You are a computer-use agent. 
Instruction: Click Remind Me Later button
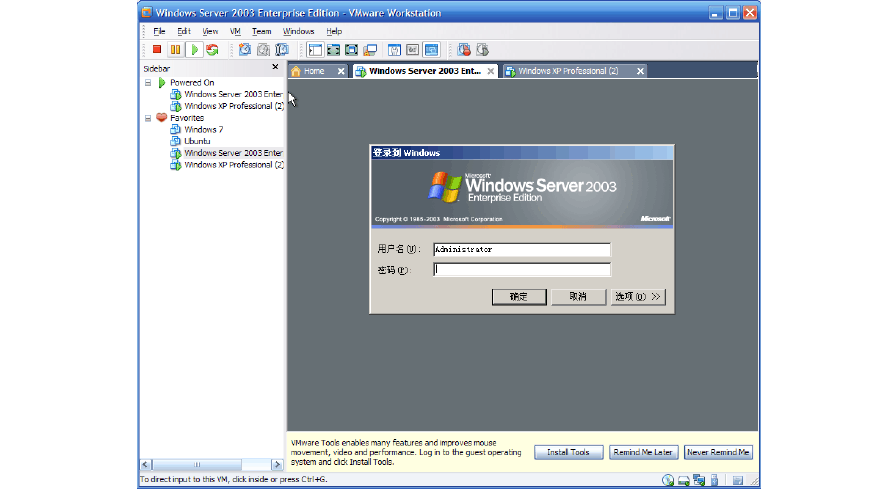tap(643, 453)
